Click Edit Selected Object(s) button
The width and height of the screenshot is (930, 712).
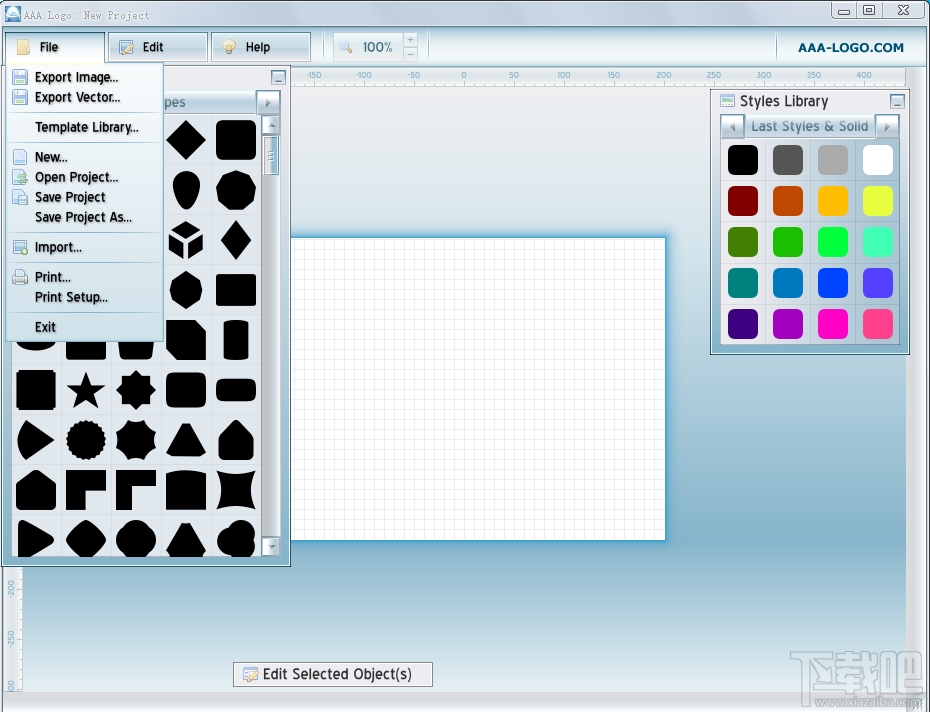click(x=333, y=675)
